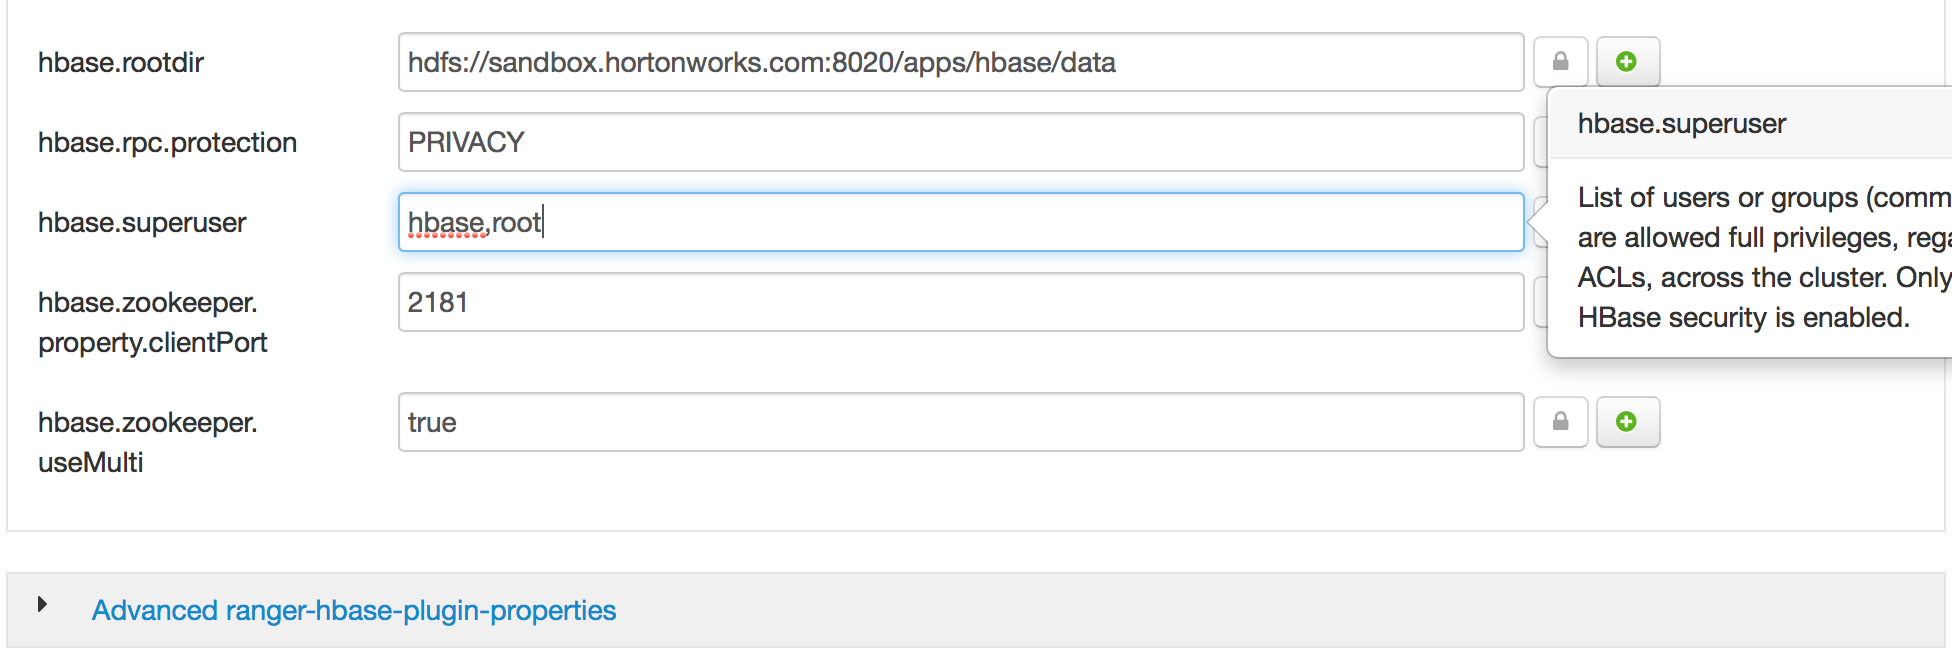Click the useMulti field containing true
Viewport: 1952px width, 658px height.
tap(960, 422)
